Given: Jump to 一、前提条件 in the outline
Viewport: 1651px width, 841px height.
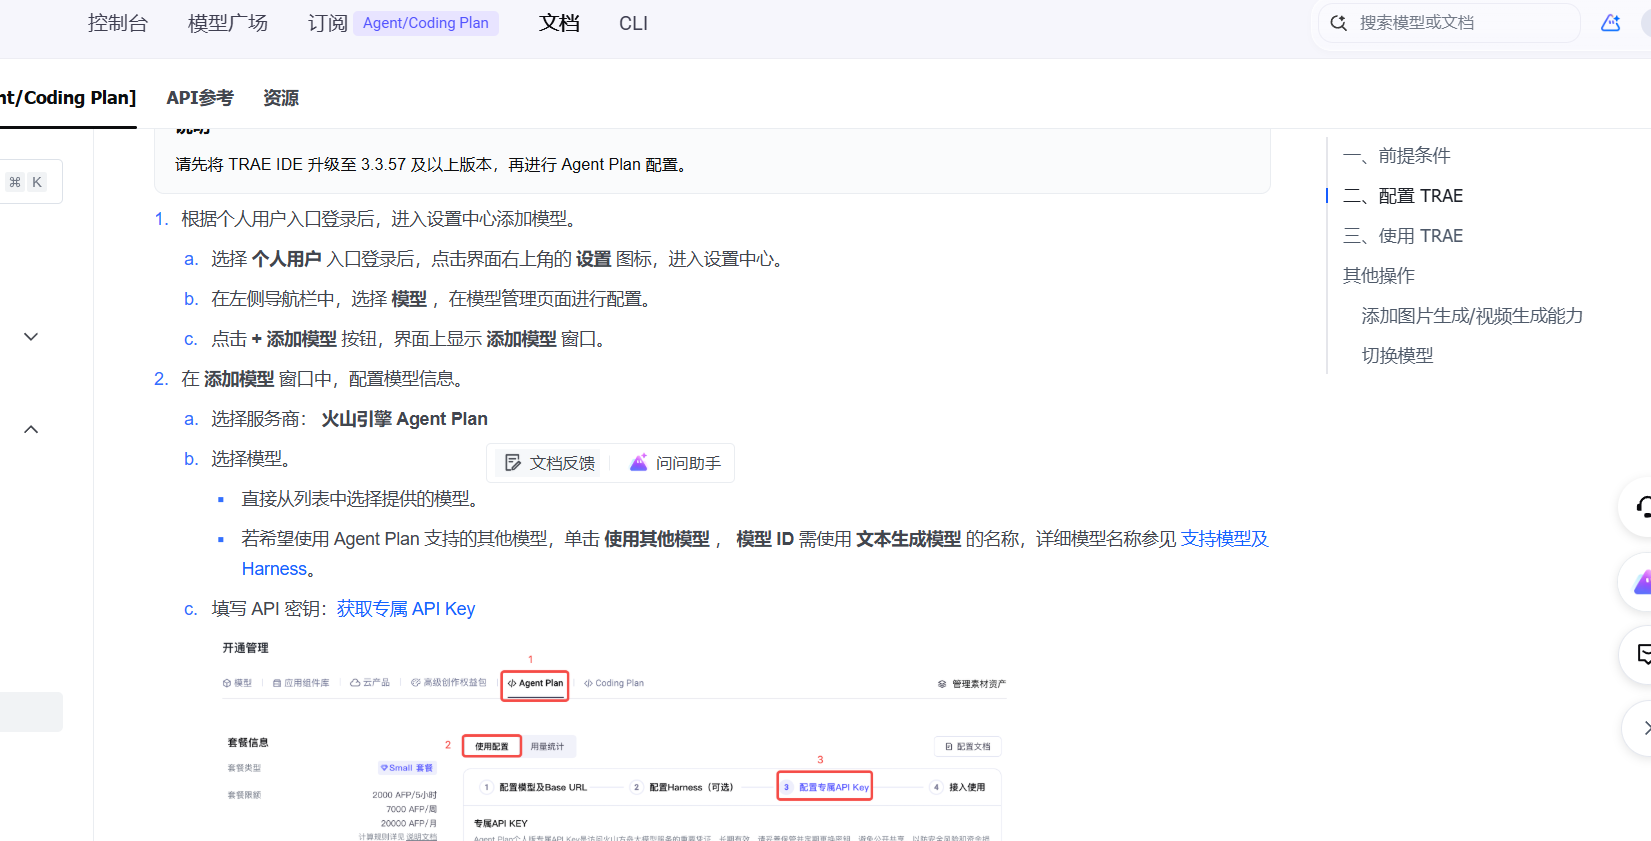Looking at the screenshot, I should pos(1396,156).
